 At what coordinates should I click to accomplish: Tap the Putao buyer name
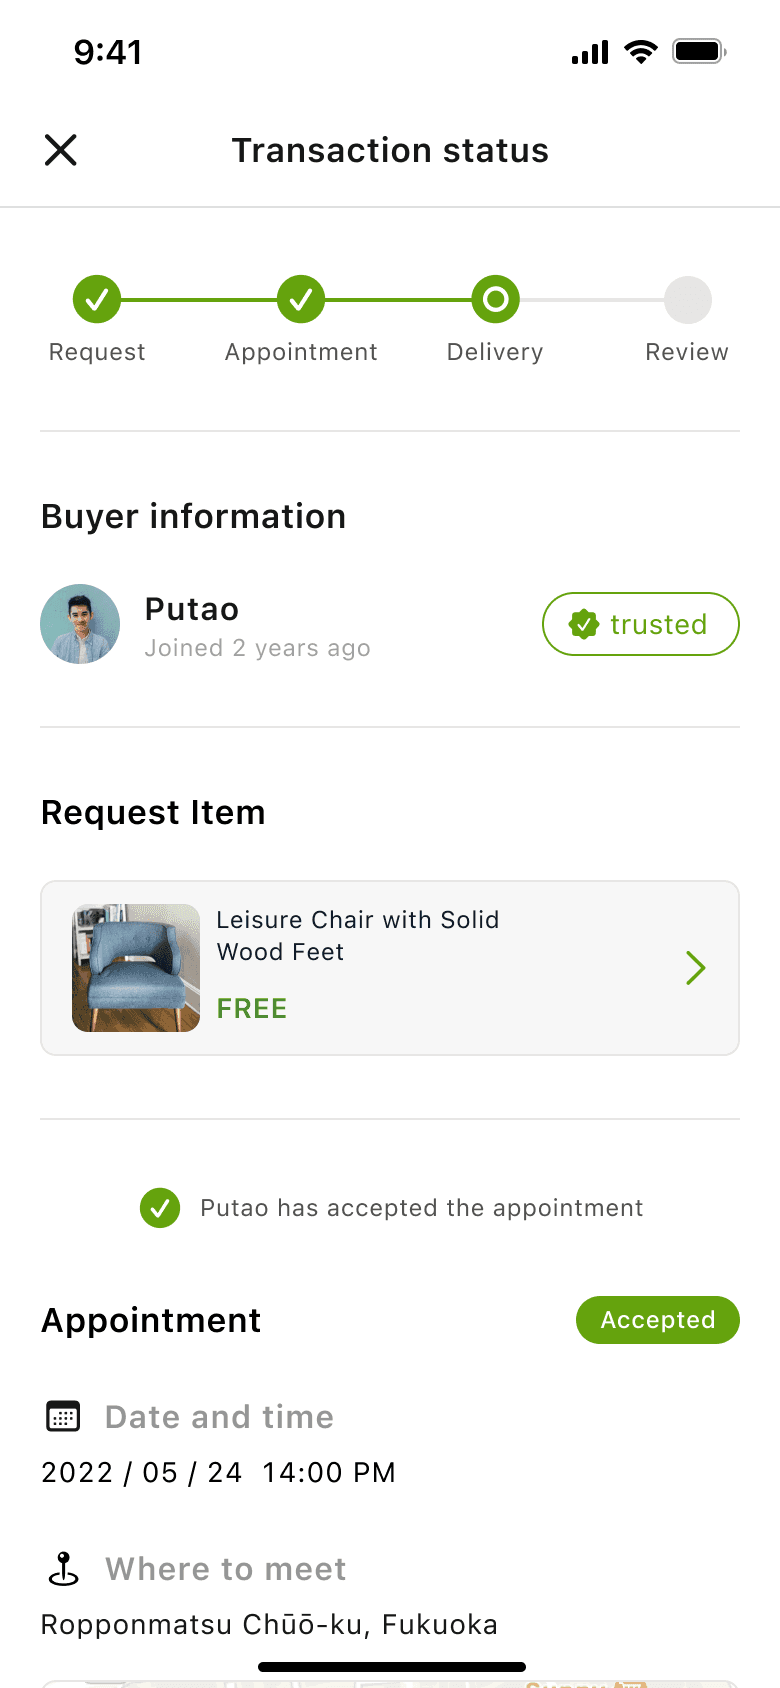coord(192,609)
